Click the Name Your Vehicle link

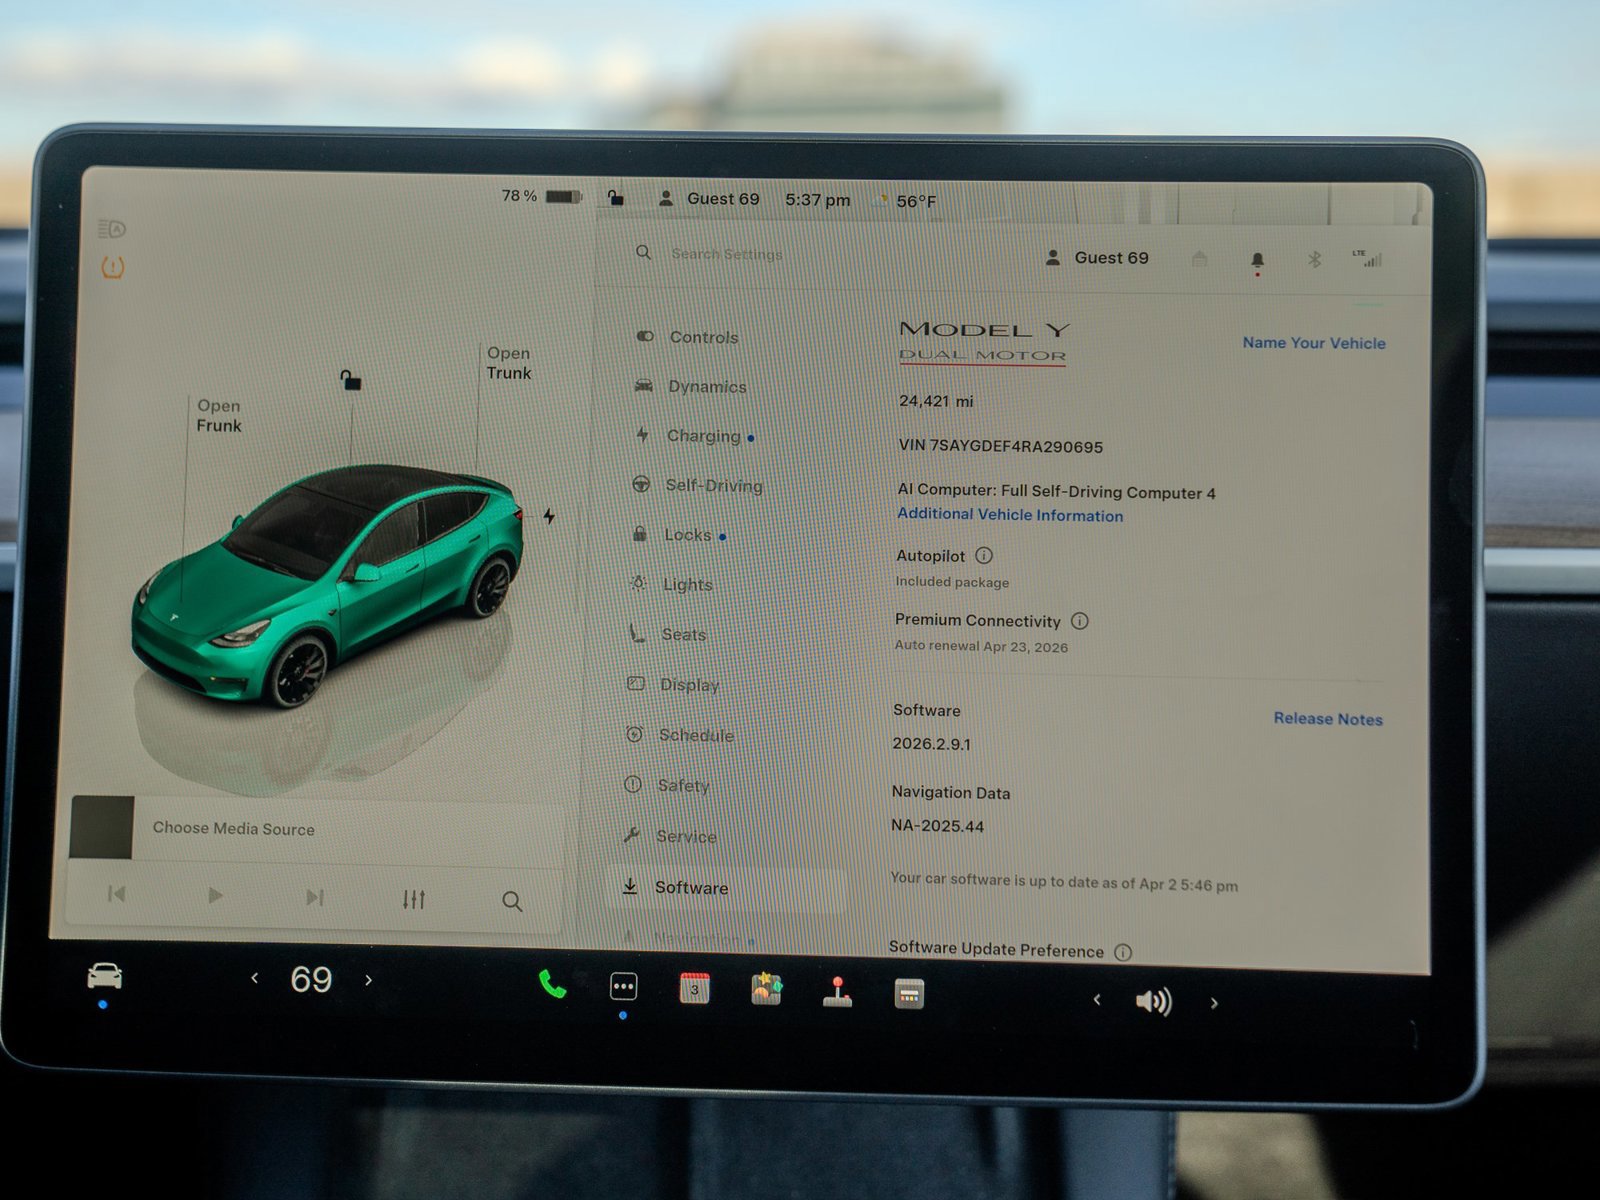(x=1313, y=343)
